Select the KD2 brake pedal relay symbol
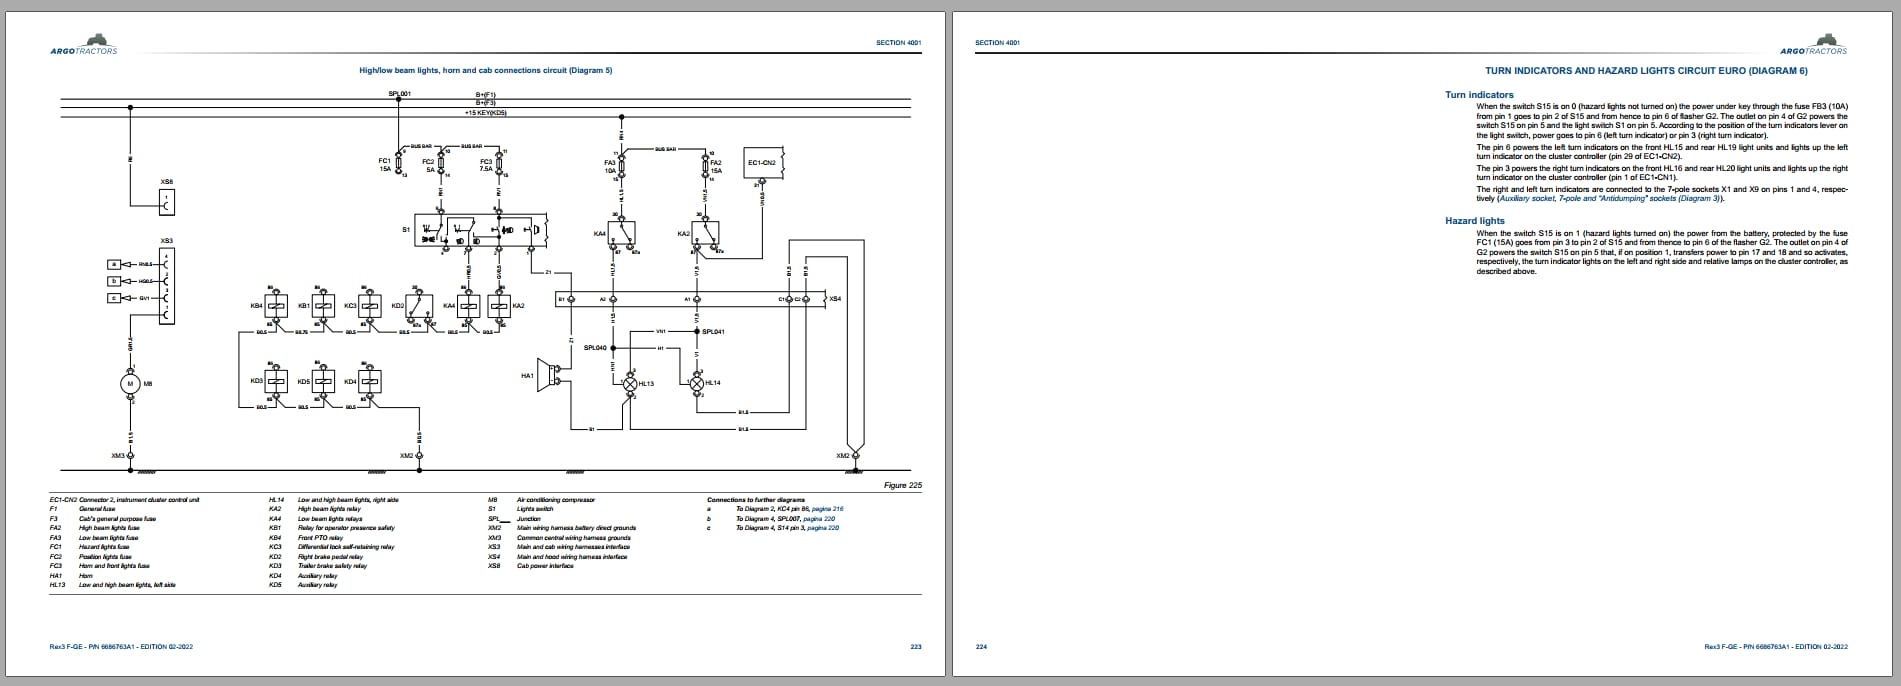Image resolution: width=1901 pixels, height=686 pixels. [421, 305]
